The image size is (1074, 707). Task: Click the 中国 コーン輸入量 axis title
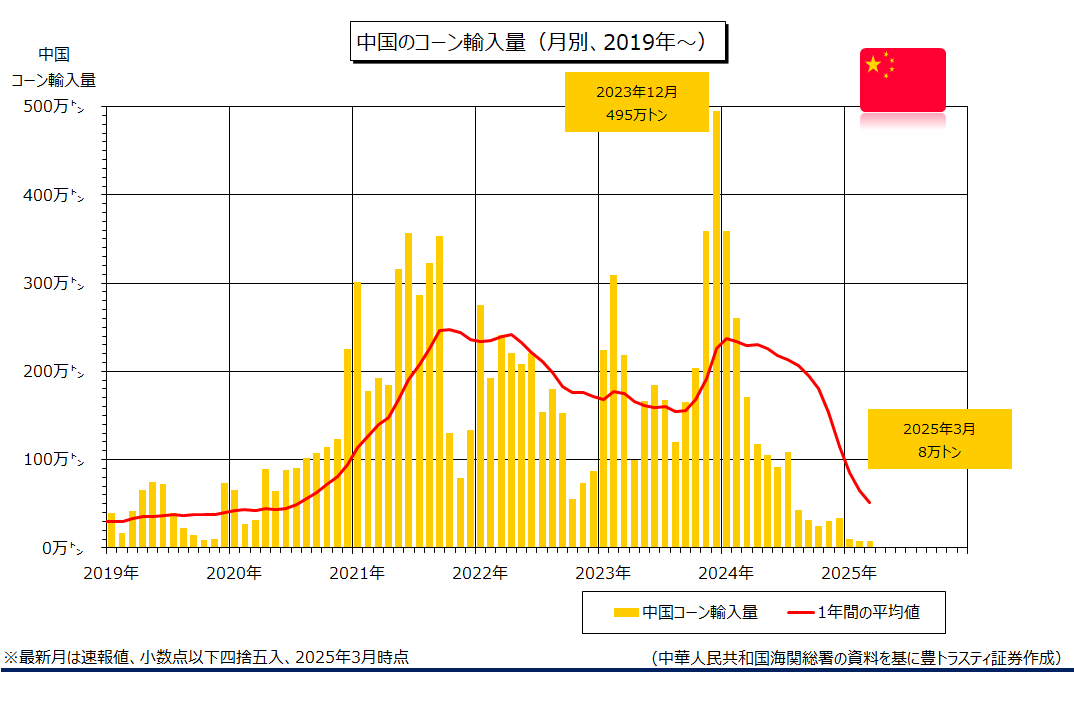(53, 67)
